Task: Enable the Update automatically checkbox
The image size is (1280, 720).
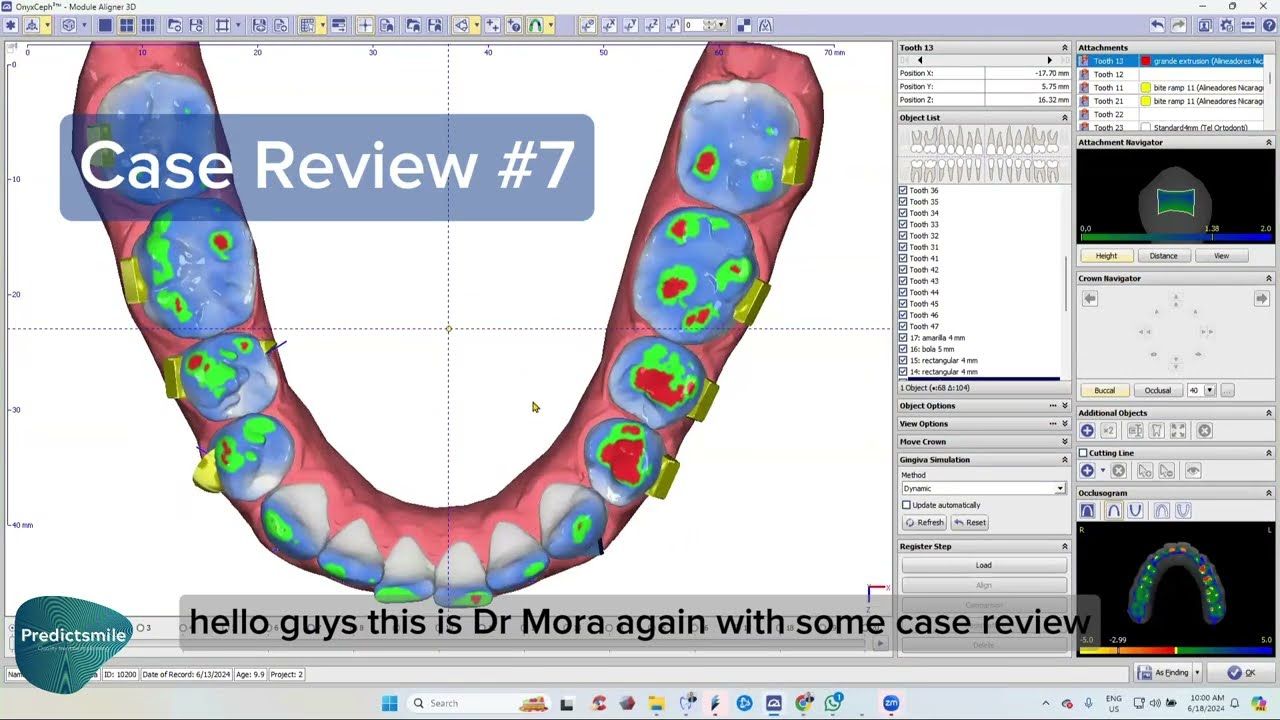Action: pyautogui.click(x=906, y=505)
